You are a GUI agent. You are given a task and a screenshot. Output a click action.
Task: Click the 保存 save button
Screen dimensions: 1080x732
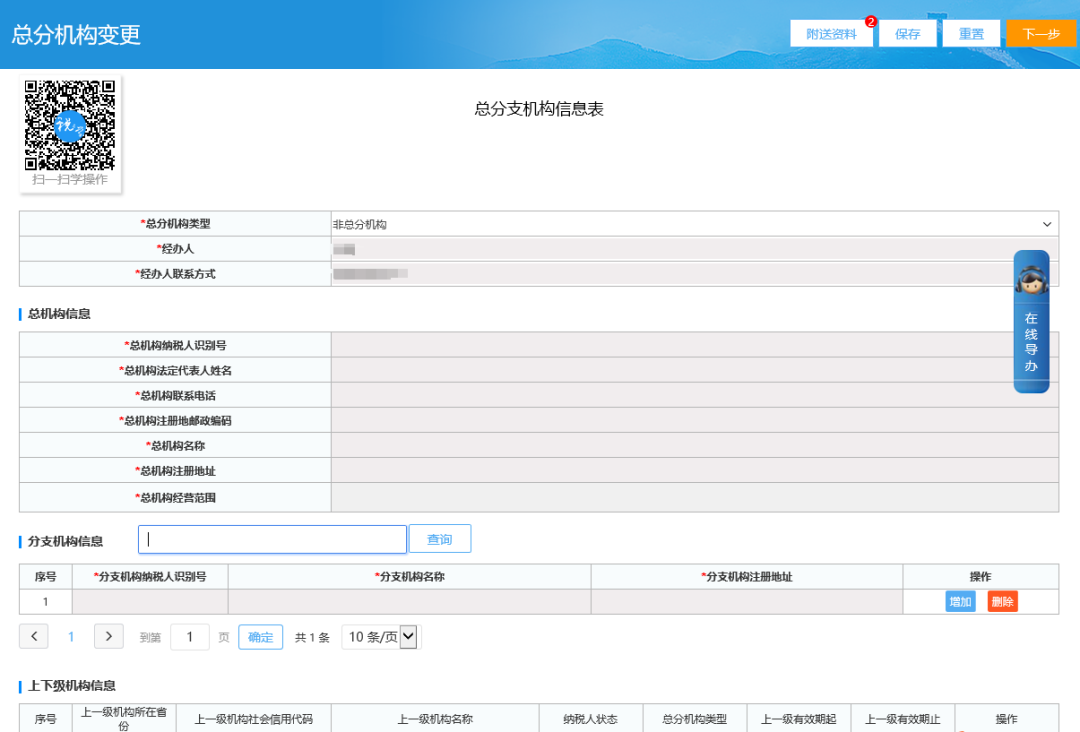(x=908, y=34)
